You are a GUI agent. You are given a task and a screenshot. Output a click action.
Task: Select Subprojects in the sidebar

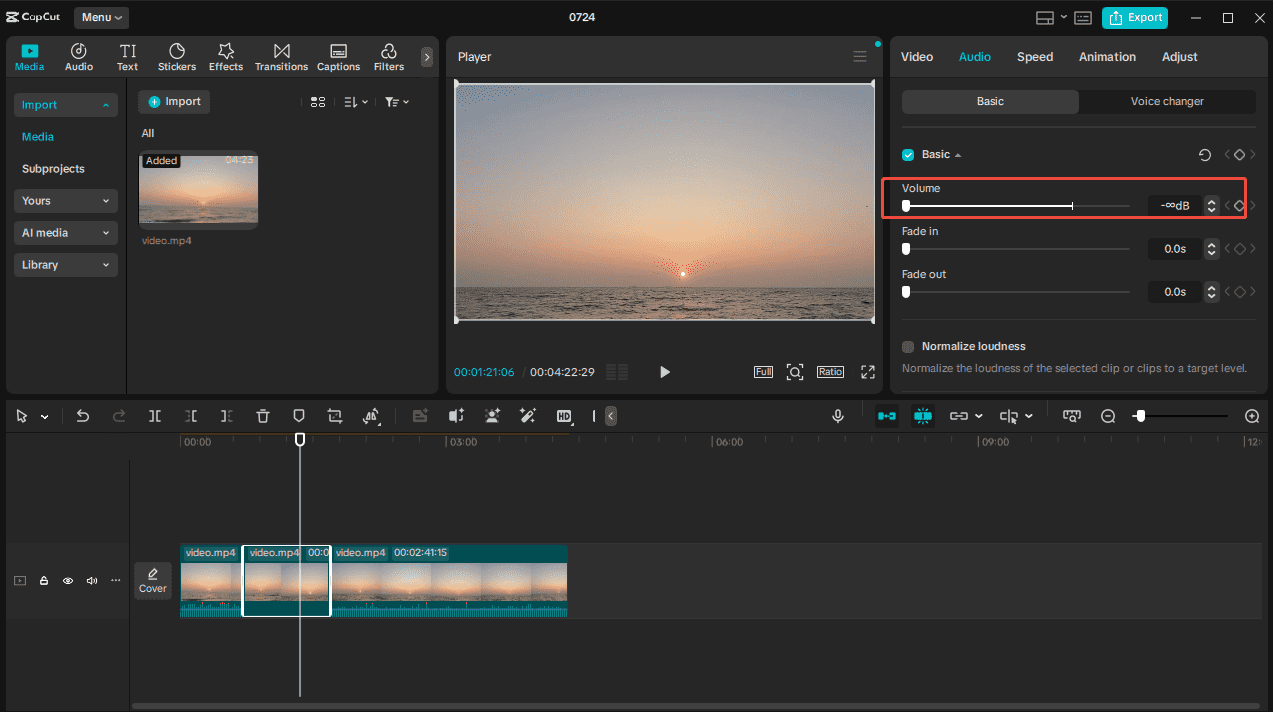(53, 169)
